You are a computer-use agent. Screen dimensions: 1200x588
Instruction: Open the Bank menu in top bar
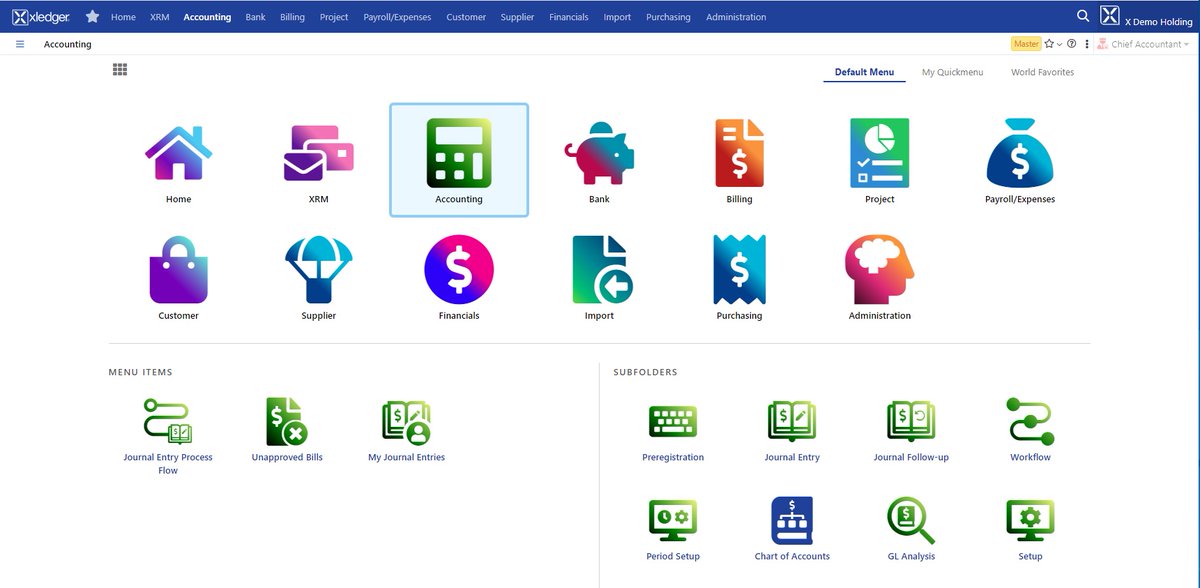click(x=255, y=17)
